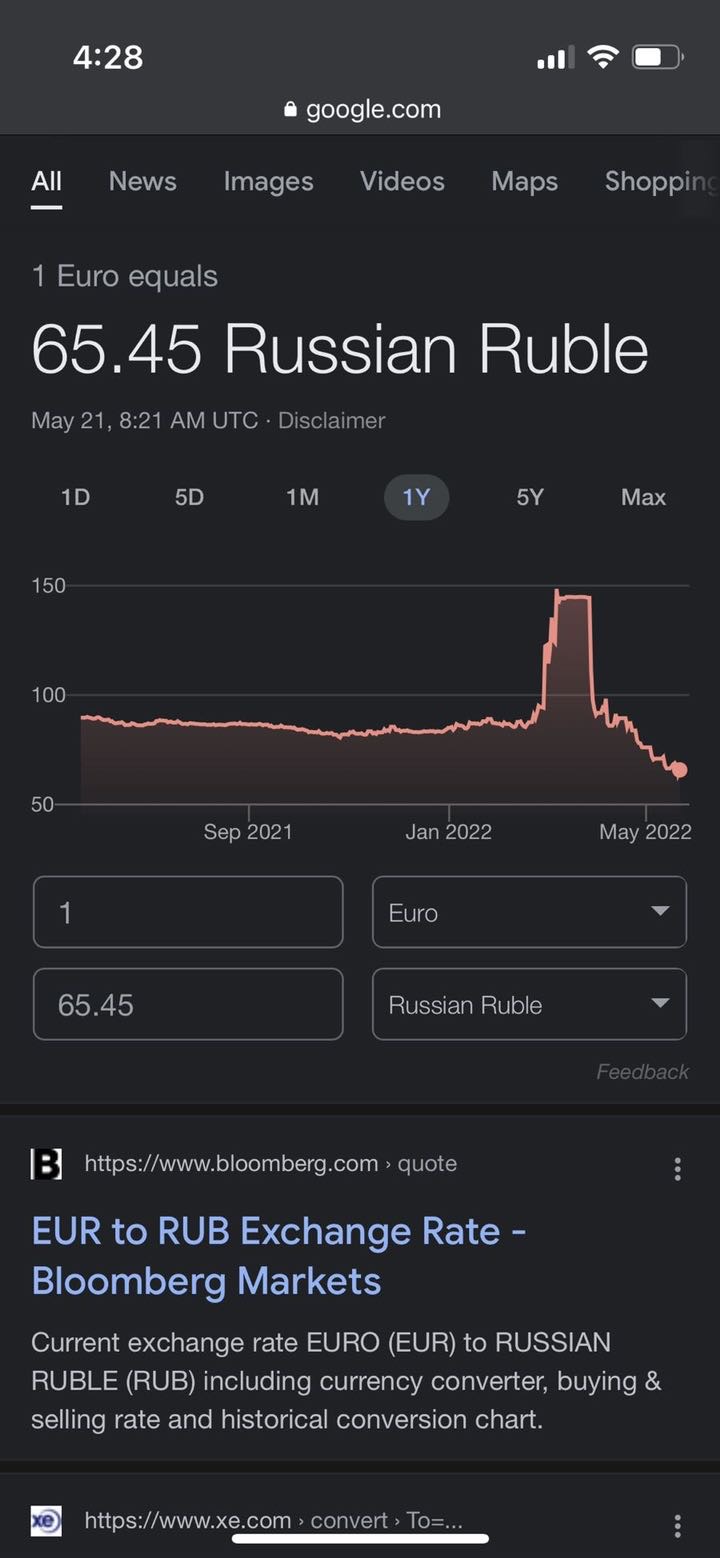The height and width of the screenshot is (1558, 720).
Task: Expand the Russian Ruble currency dropdown
Action: pyautogui.click(x=529, y=1004)
